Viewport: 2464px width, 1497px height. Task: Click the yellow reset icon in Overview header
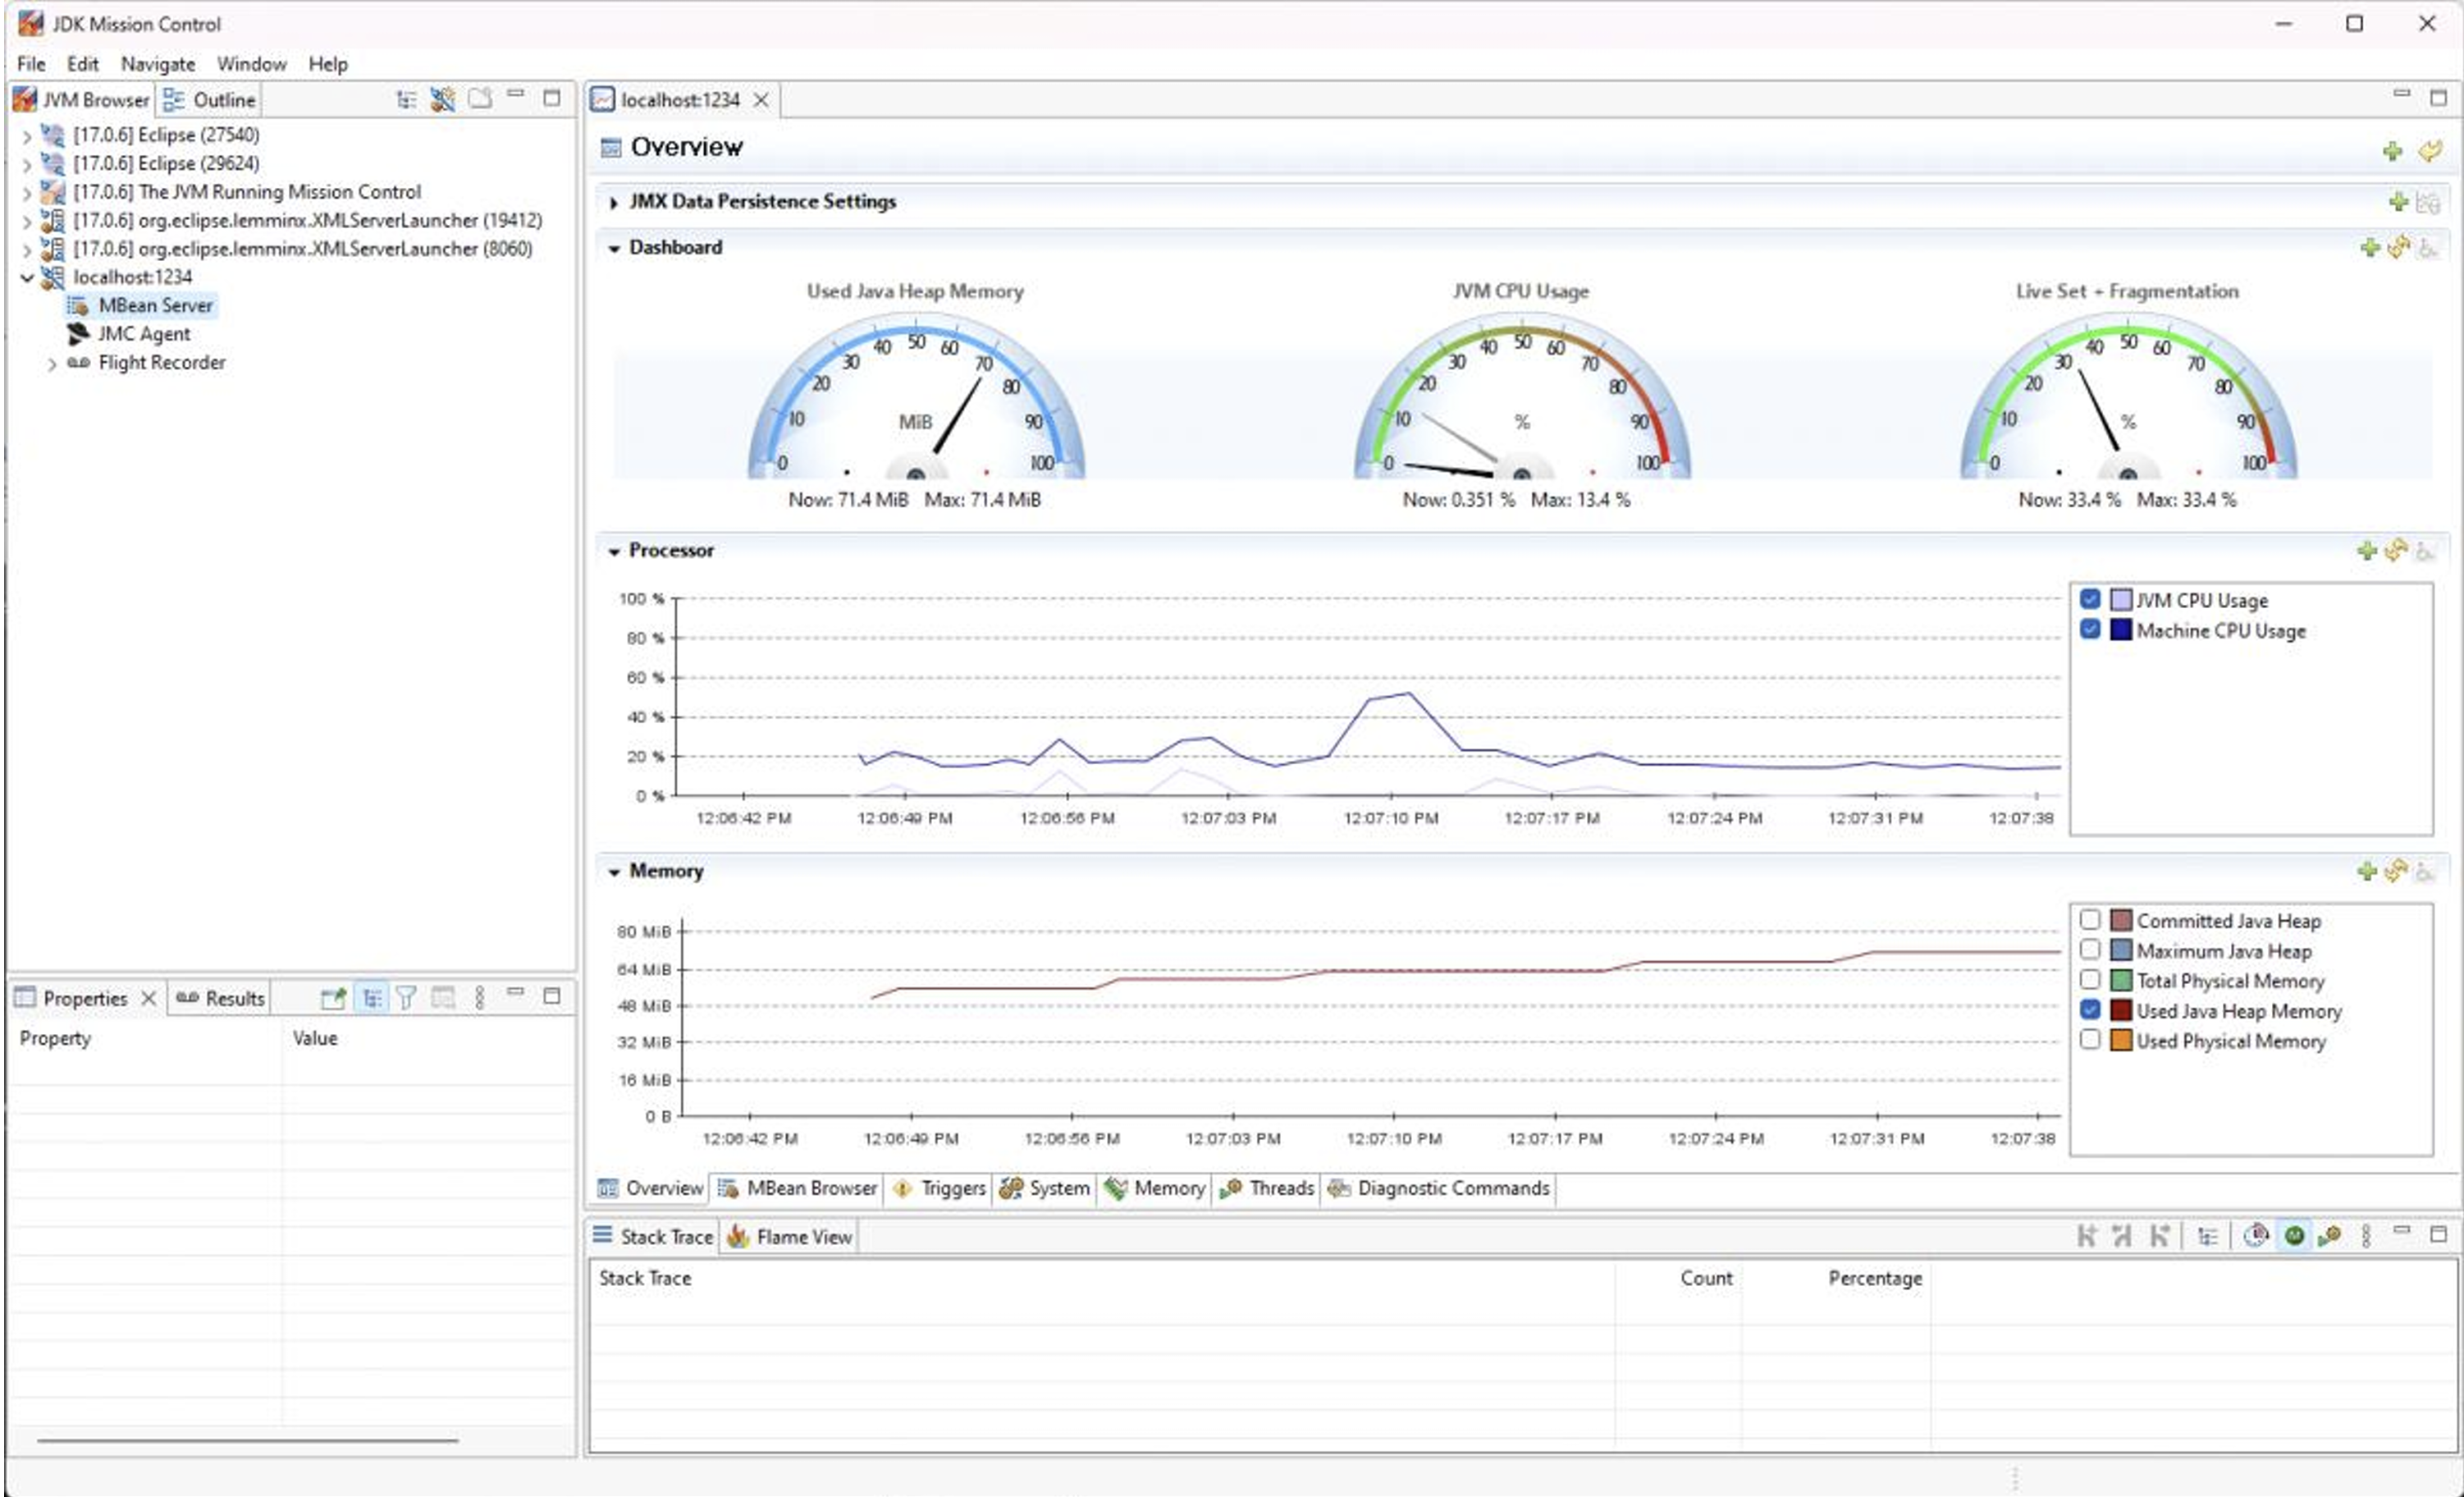tap(2430, 150)
